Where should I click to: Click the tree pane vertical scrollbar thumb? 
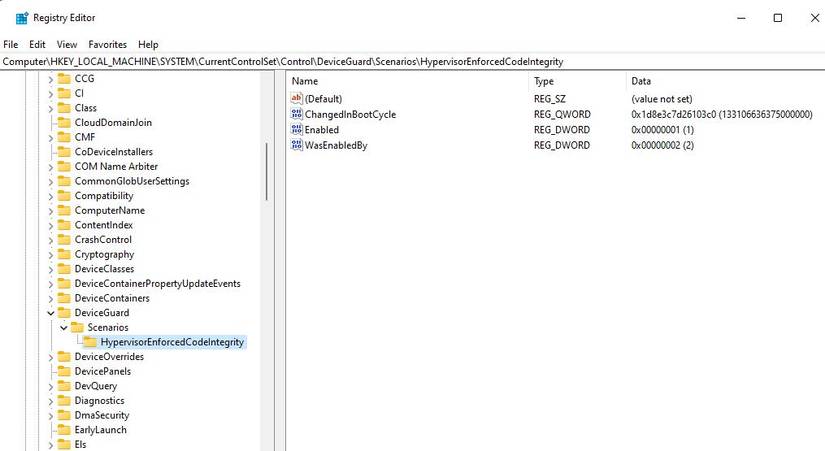267,172
